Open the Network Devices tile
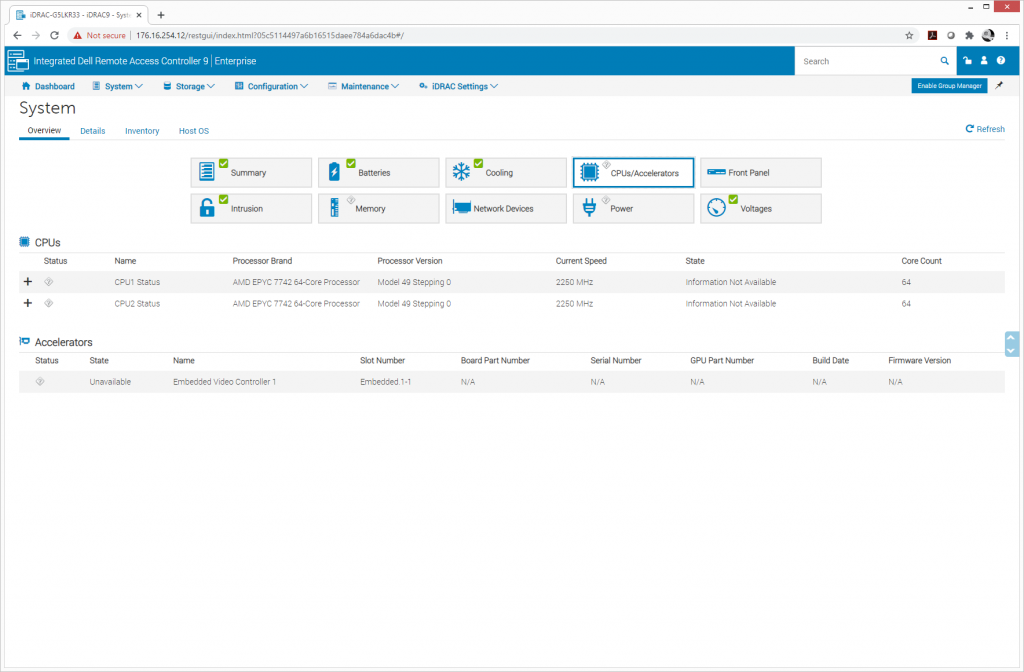 505,208
